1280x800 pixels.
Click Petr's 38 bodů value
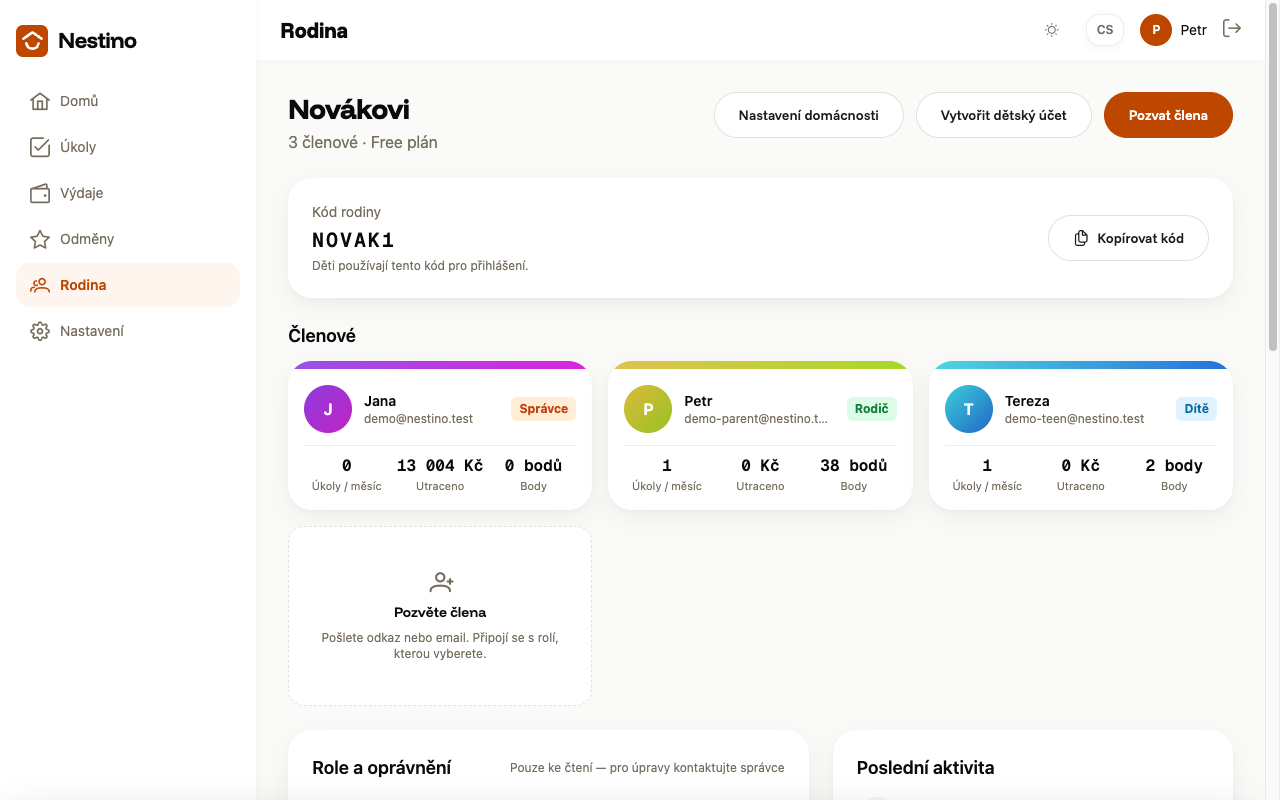point(854,465)
